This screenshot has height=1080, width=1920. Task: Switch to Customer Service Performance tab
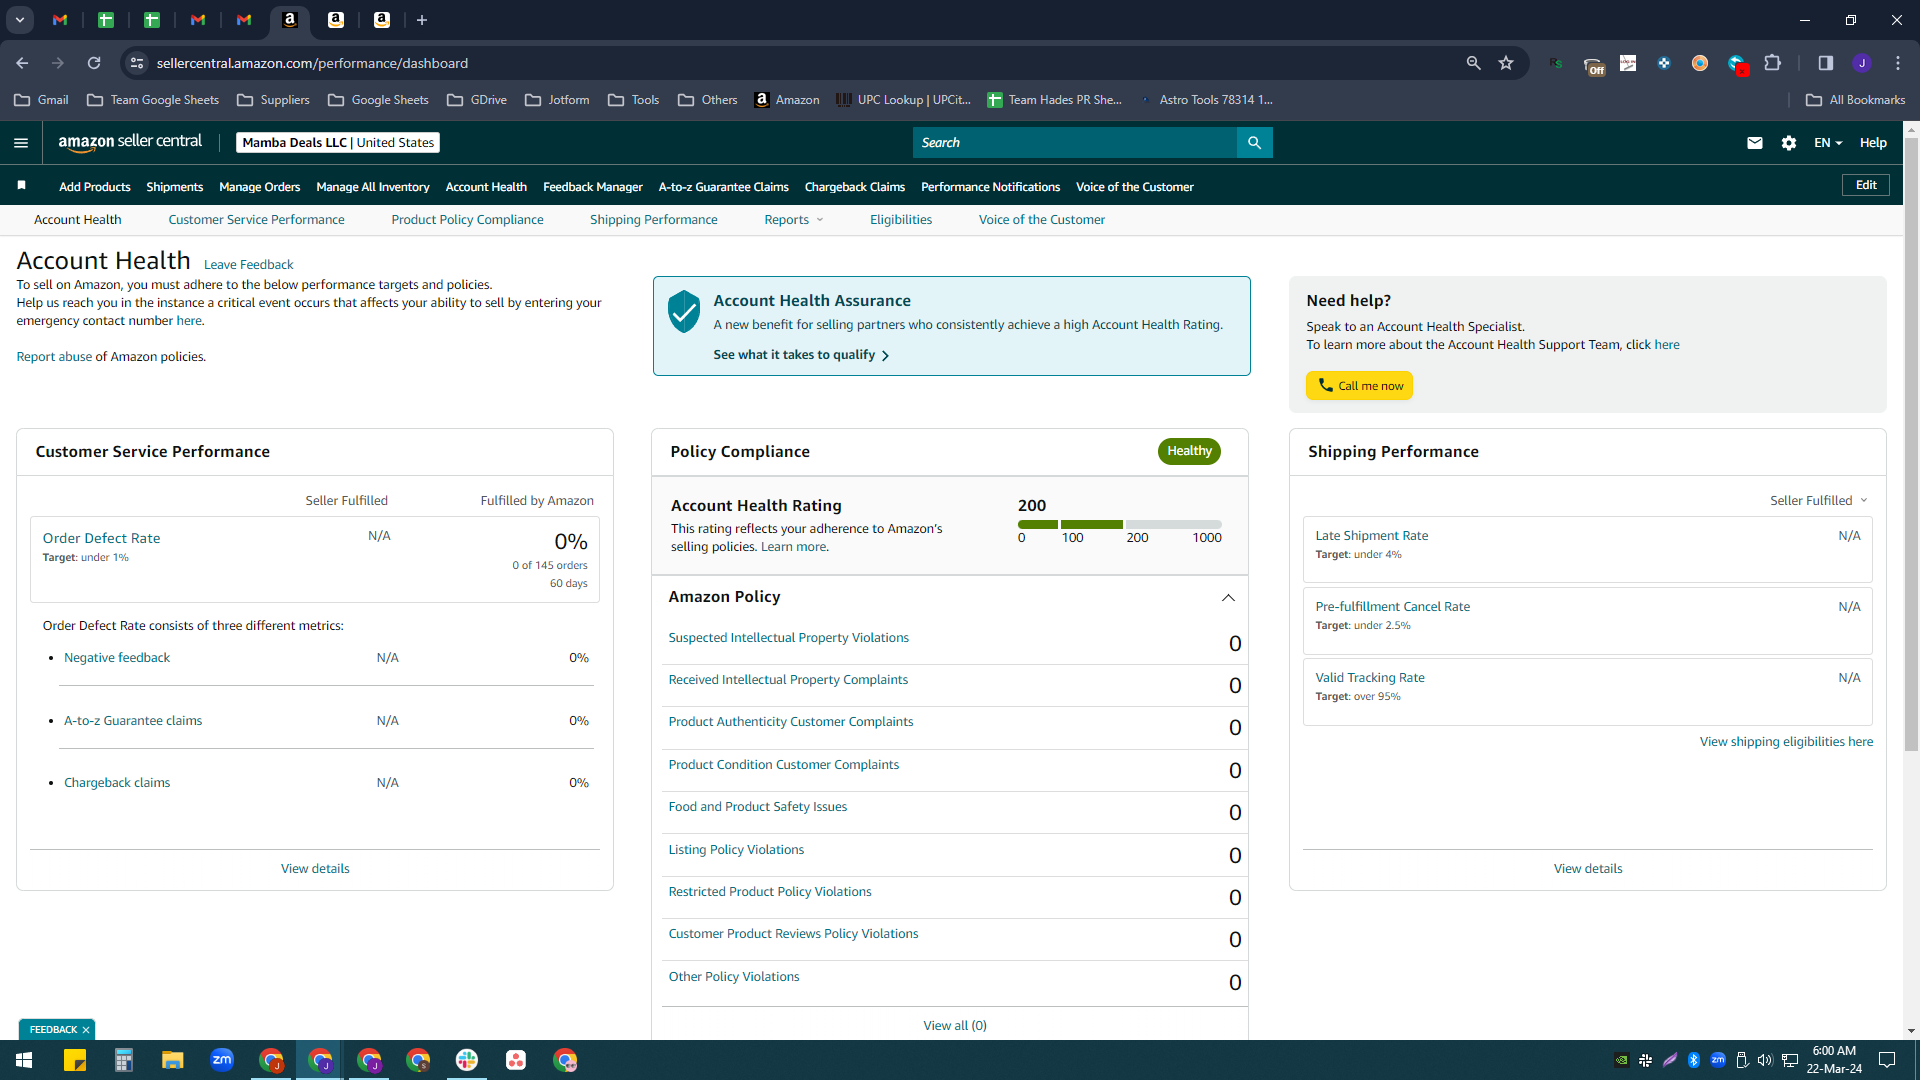click(256, 220)
